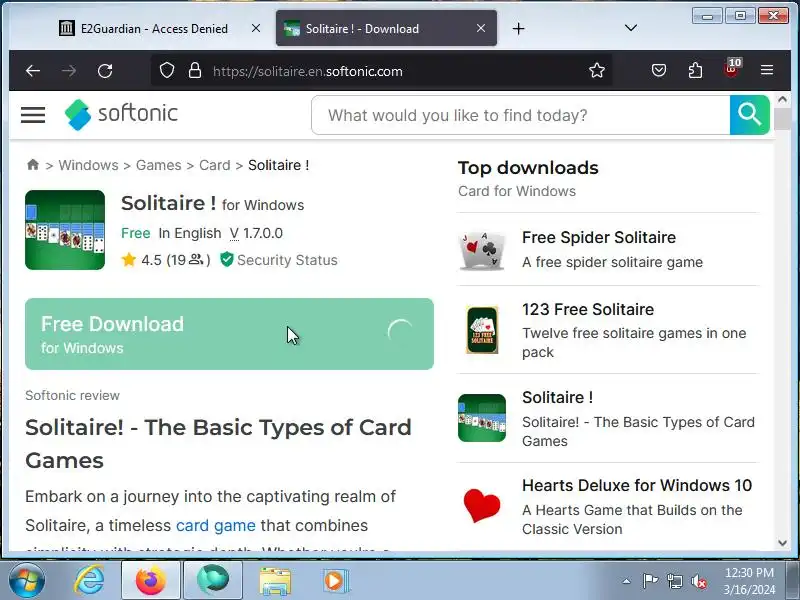800x600 pixels.
Task: Close the E2Guardian tab
Action: point(256,28)
